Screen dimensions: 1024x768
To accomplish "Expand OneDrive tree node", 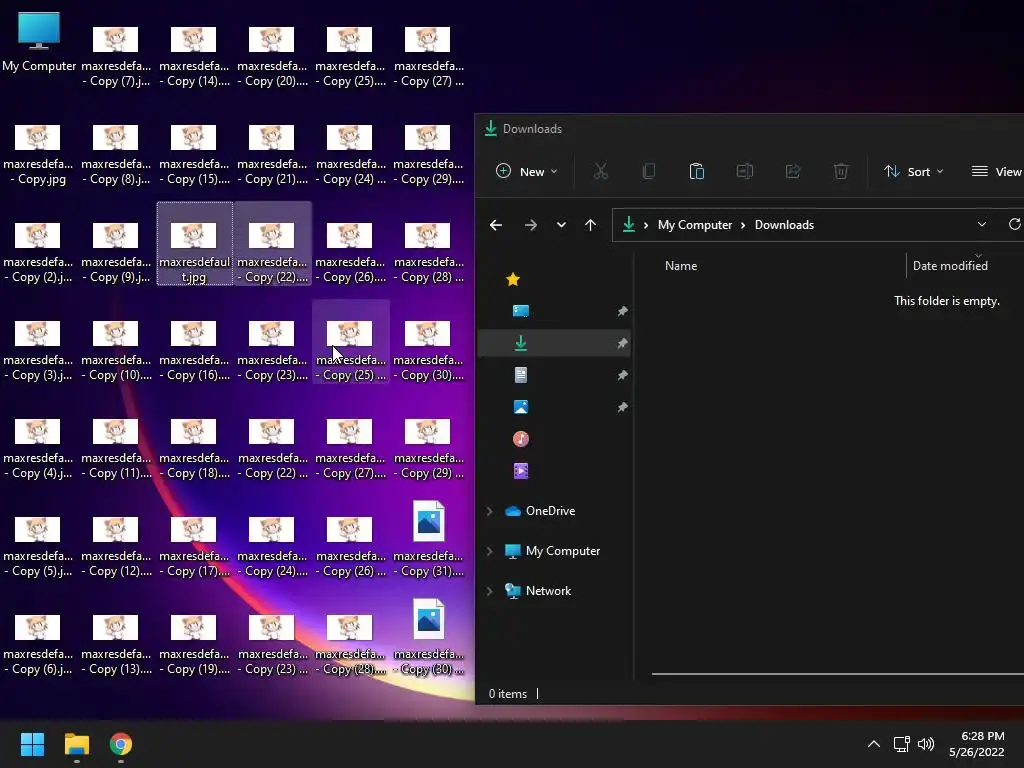I will (489, 511).
